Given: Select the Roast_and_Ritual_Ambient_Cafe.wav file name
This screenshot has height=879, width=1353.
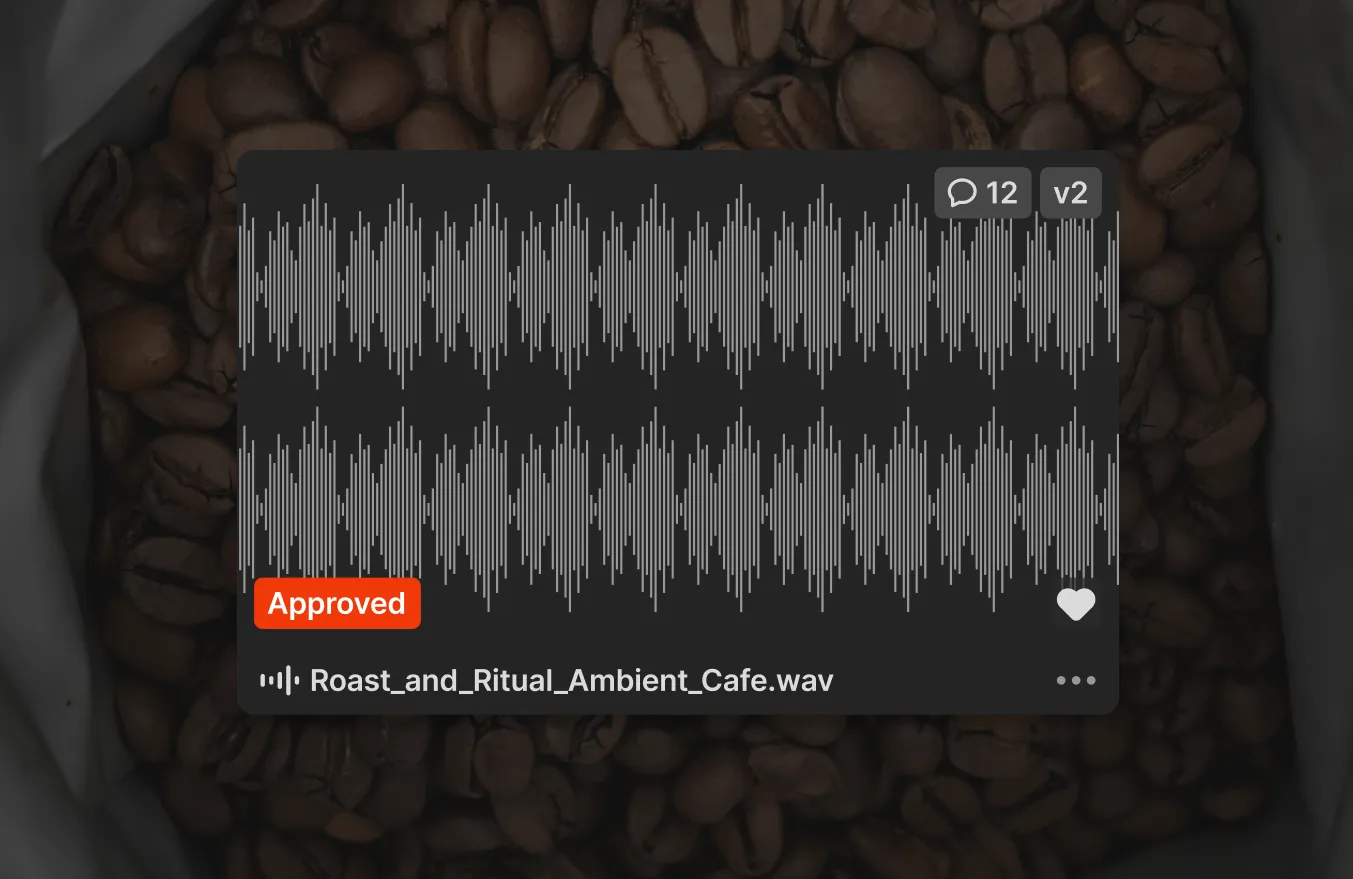Looking at the screenshot, I should click(572, 681).
